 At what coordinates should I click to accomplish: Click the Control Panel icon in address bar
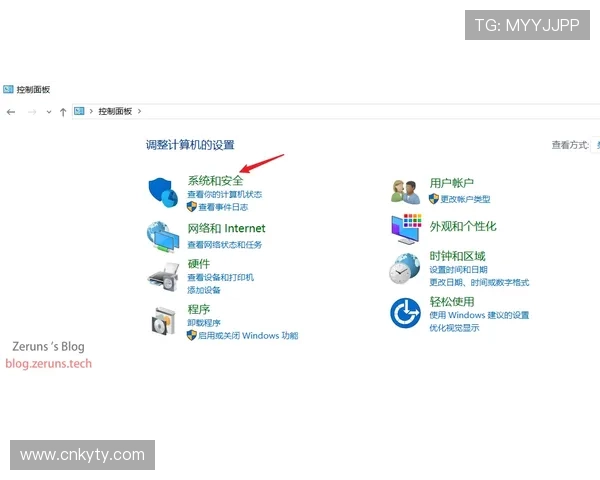[x=79, y=111]
